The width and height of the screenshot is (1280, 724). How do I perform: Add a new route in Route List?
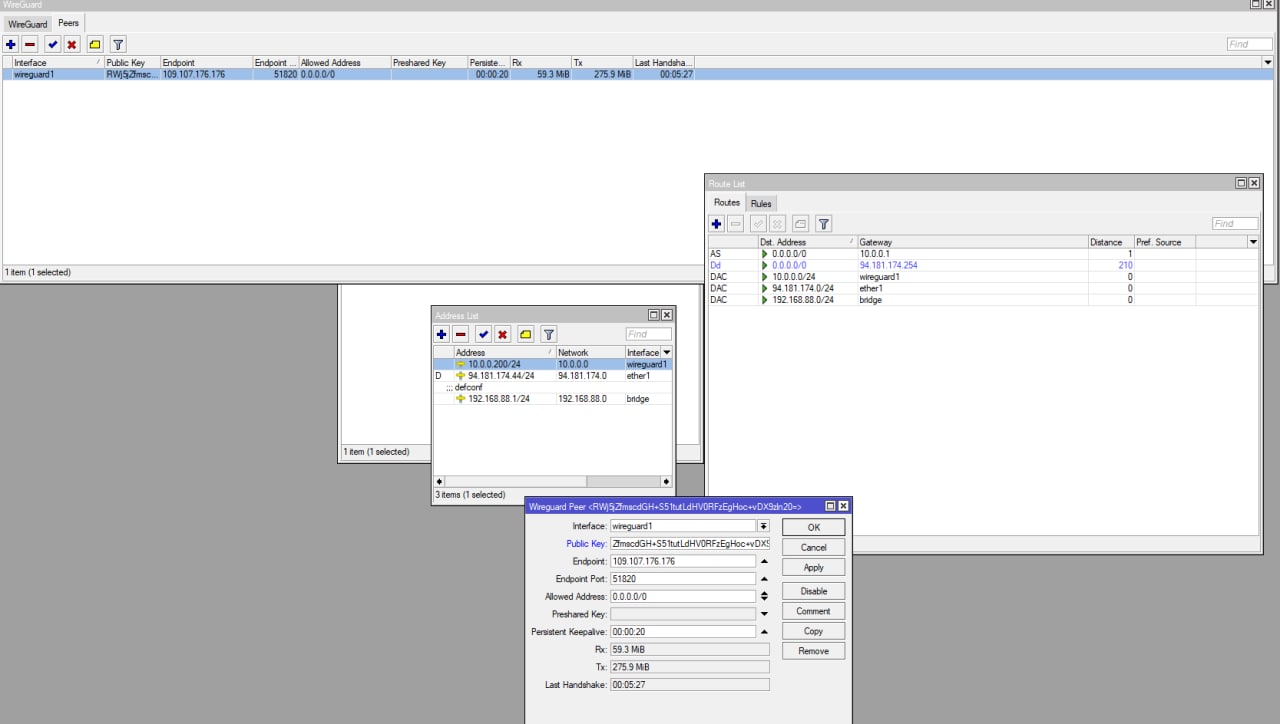point(716,224)
